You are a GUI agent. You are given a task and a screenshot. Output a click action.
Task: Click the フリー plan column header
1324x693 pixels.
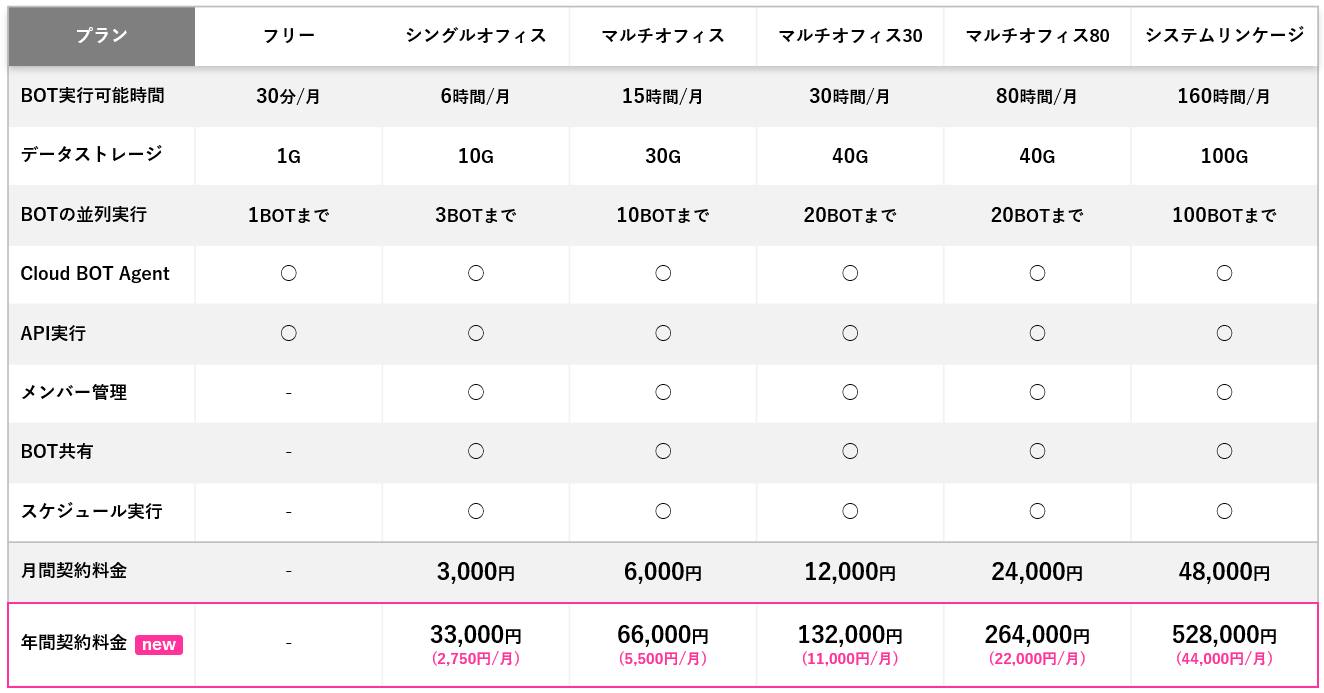point(288,36)
